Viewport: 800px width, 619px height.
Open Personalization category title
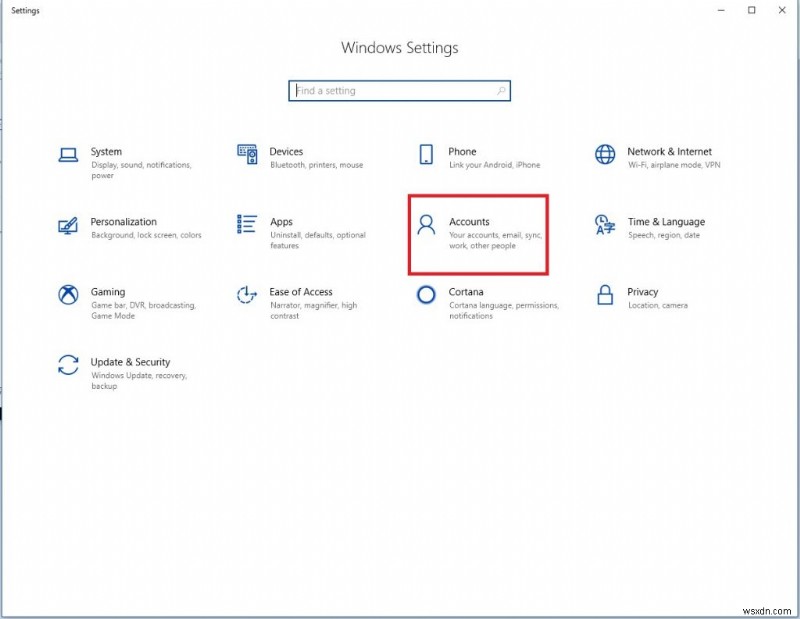click(x=123, y=221)
